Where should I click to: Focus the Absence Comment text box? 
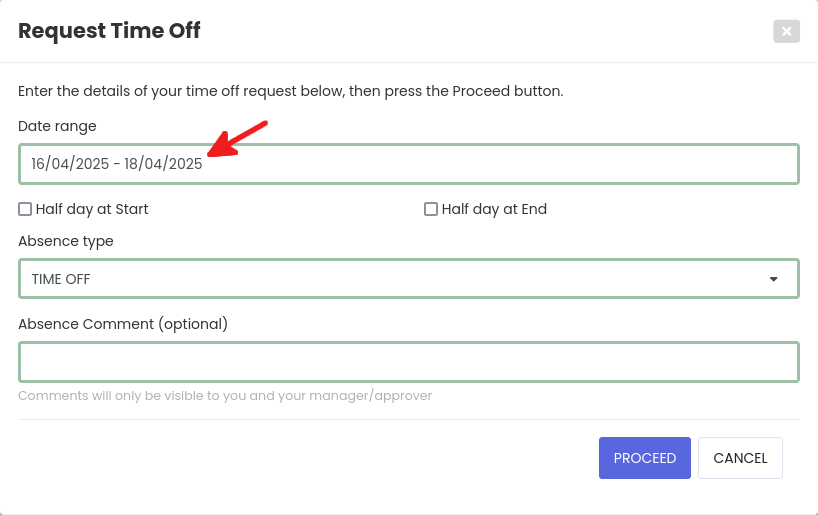point(408,362)
